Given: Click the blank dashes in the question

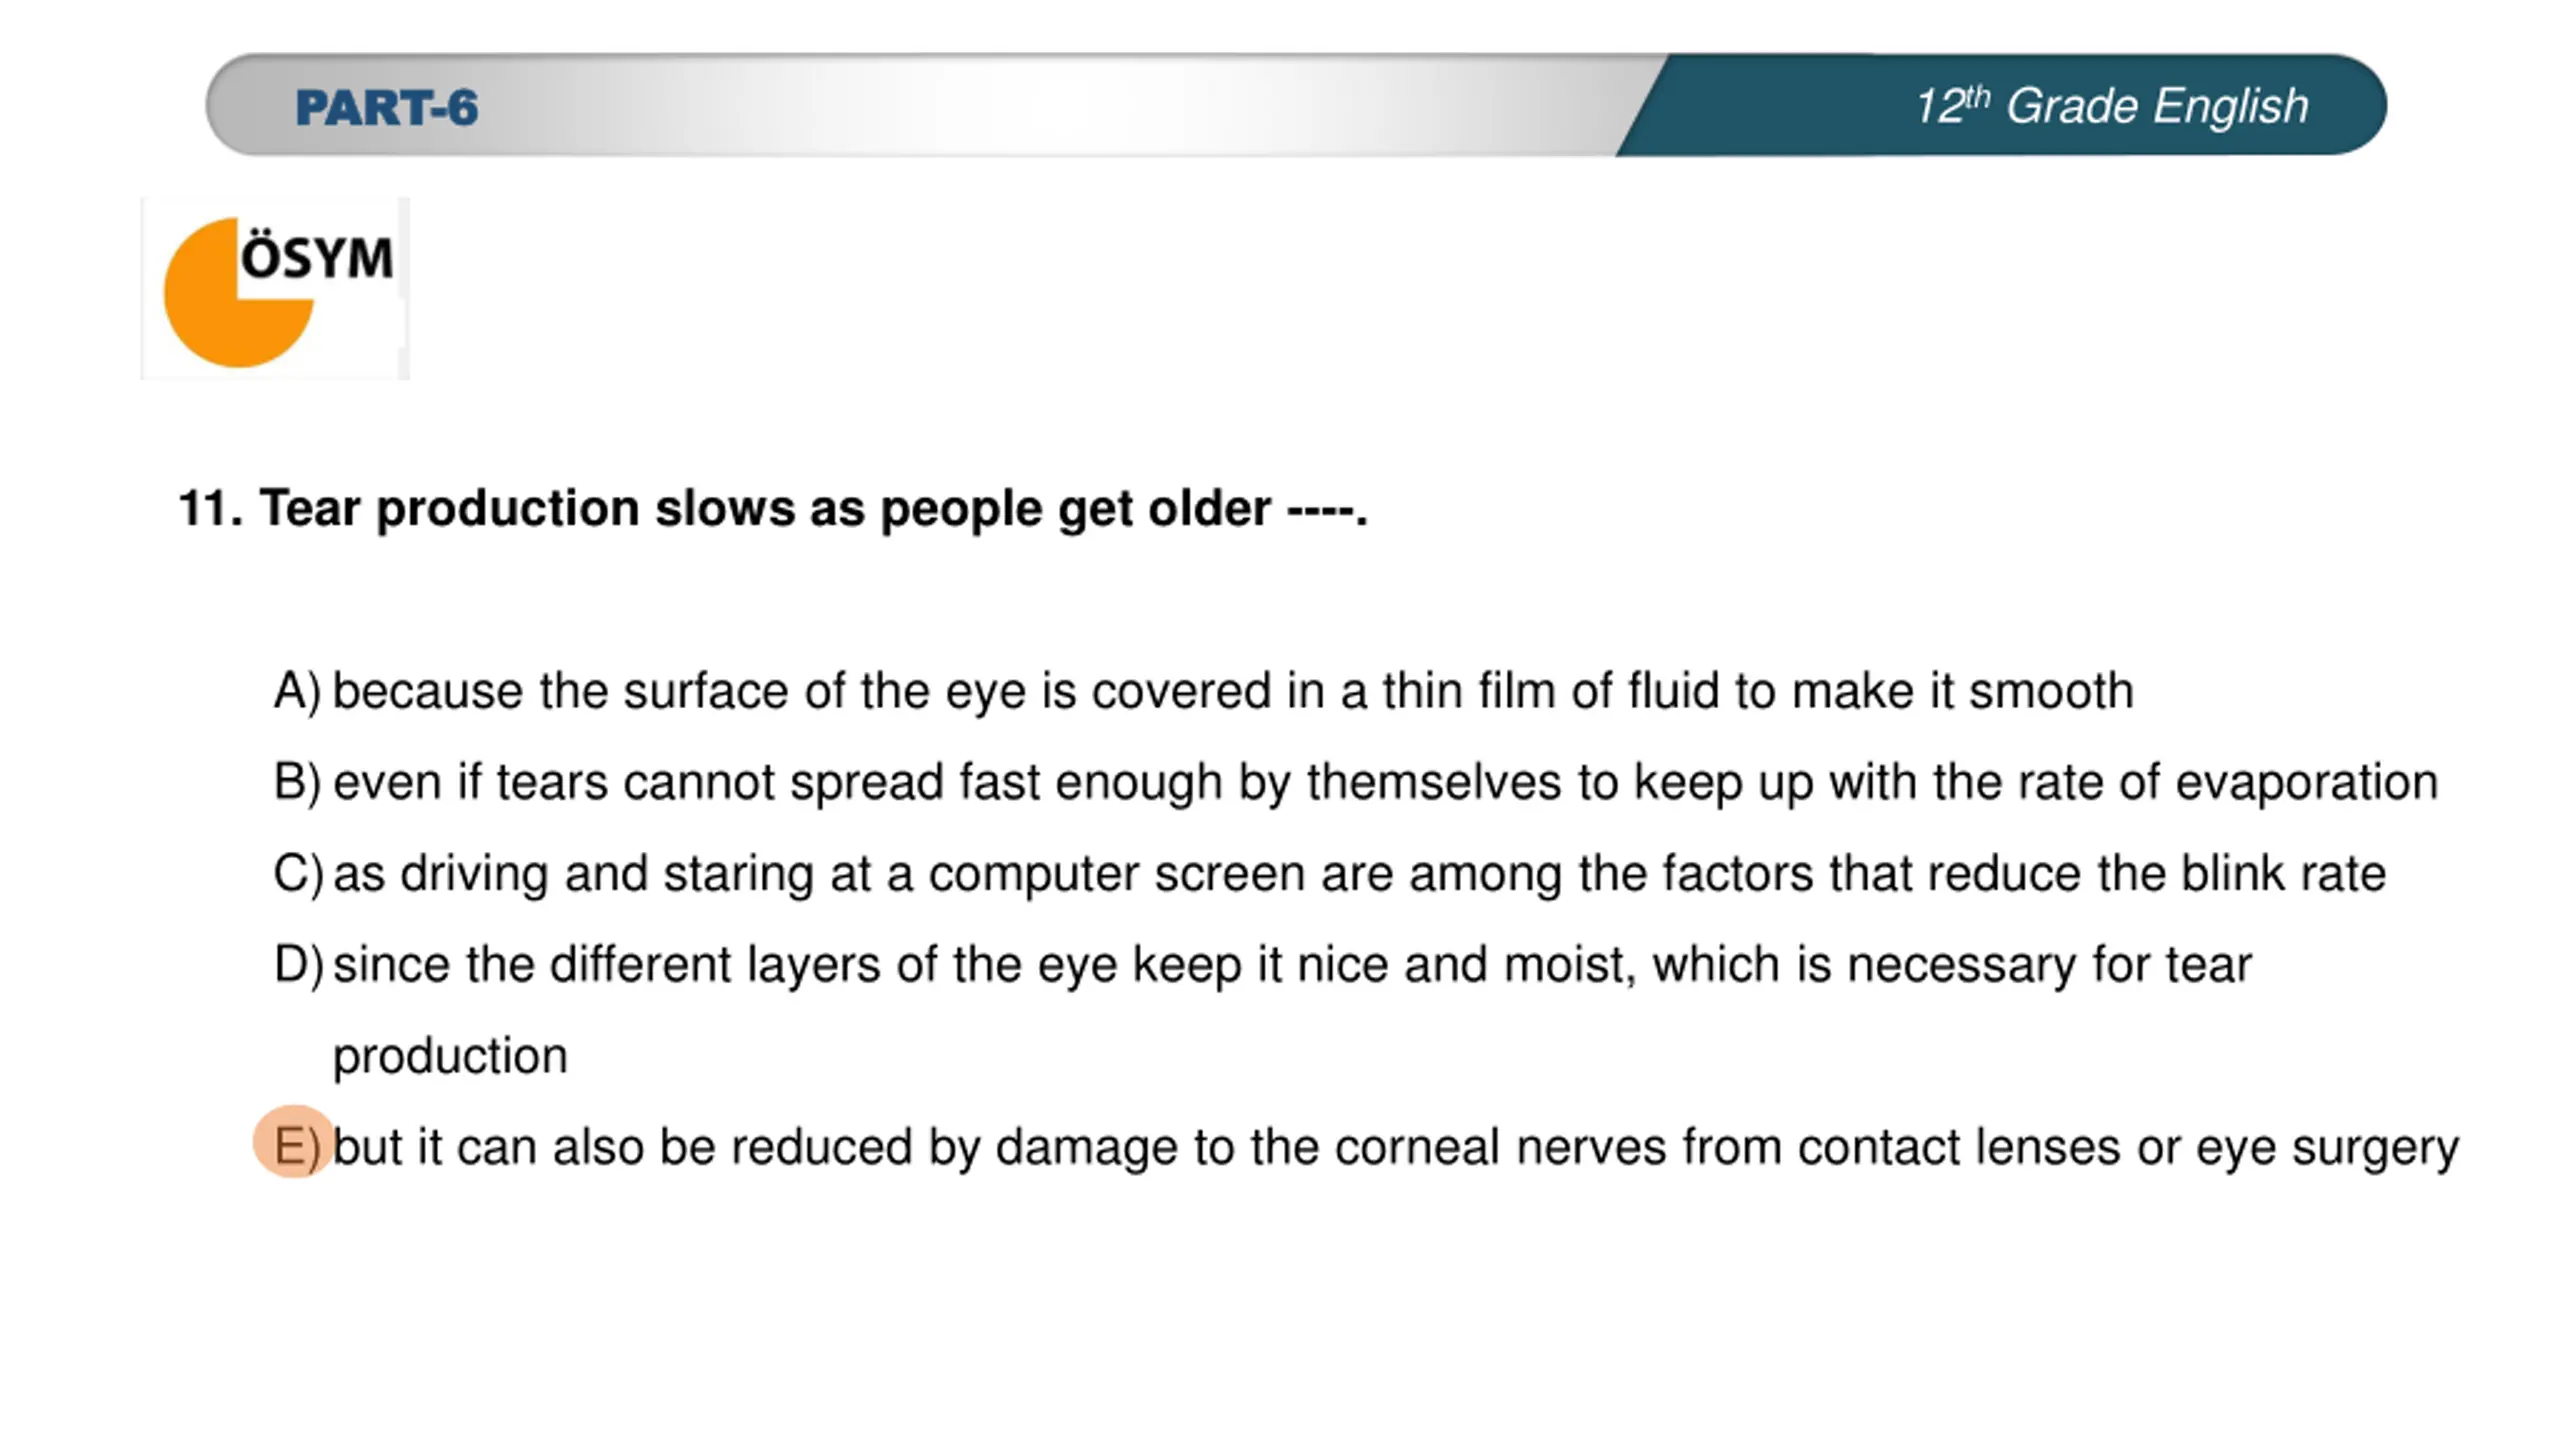Looking at the screenshot, I should (x=1322, y=511).
